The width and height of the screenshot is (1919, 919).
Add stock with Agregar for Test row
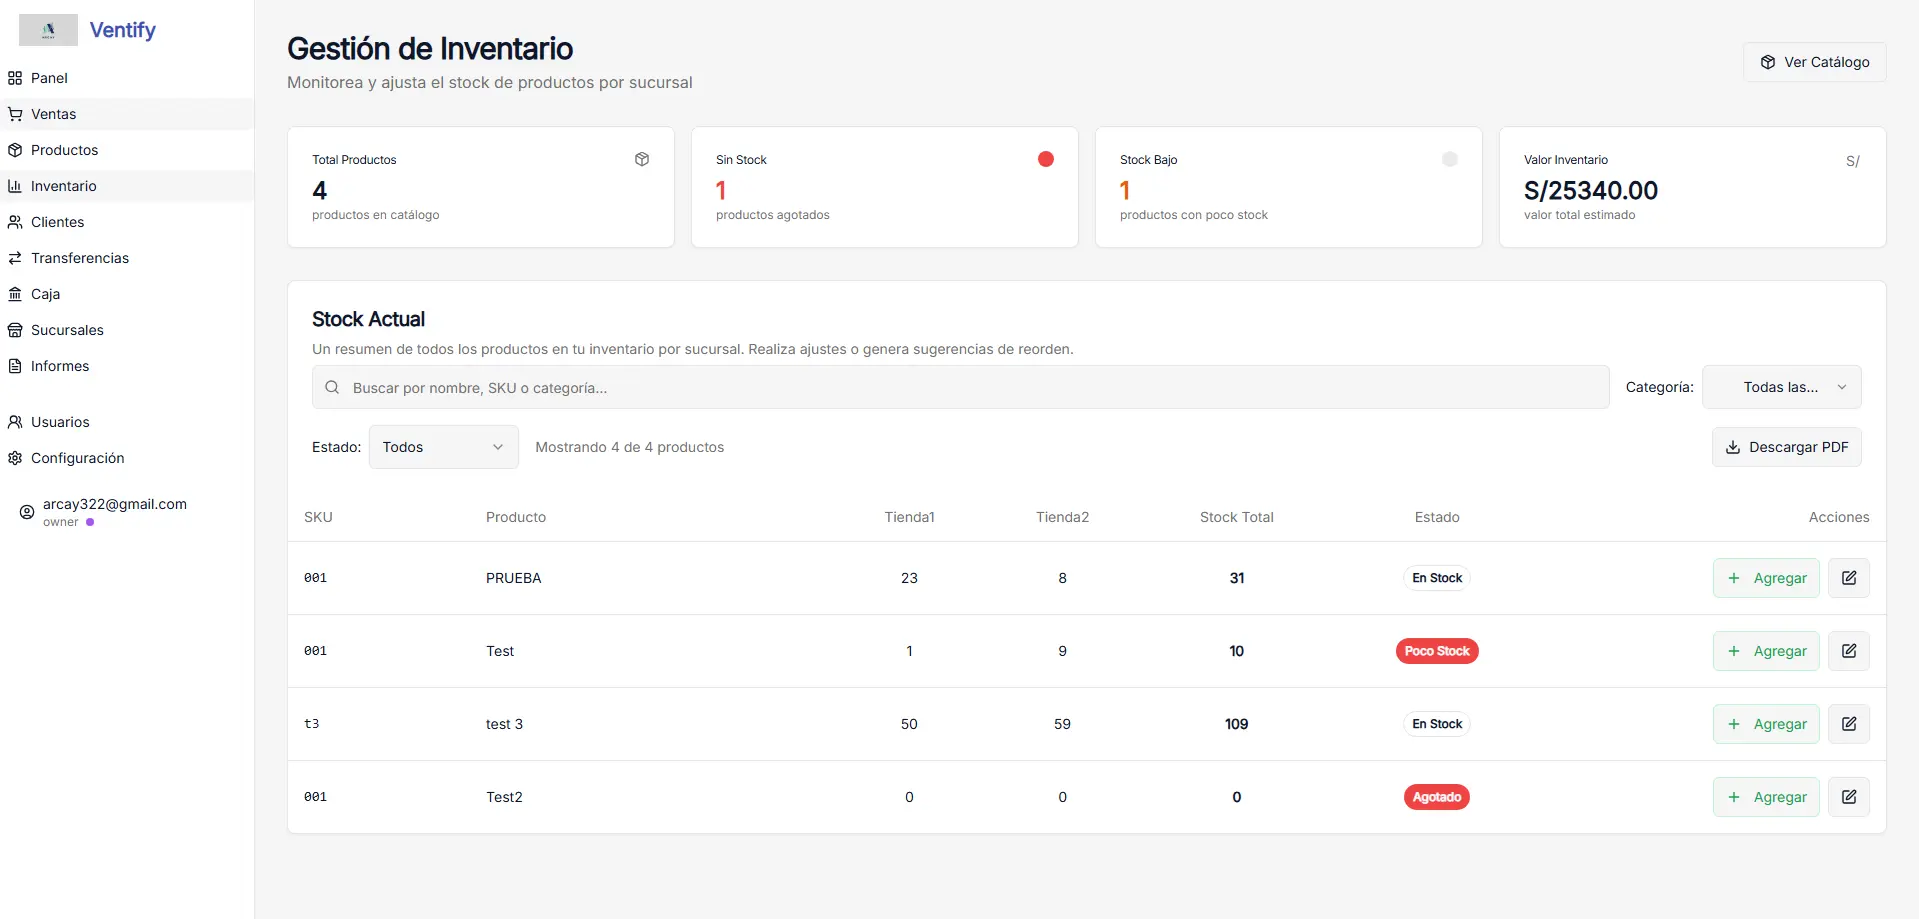click(x=1765, y=651)
